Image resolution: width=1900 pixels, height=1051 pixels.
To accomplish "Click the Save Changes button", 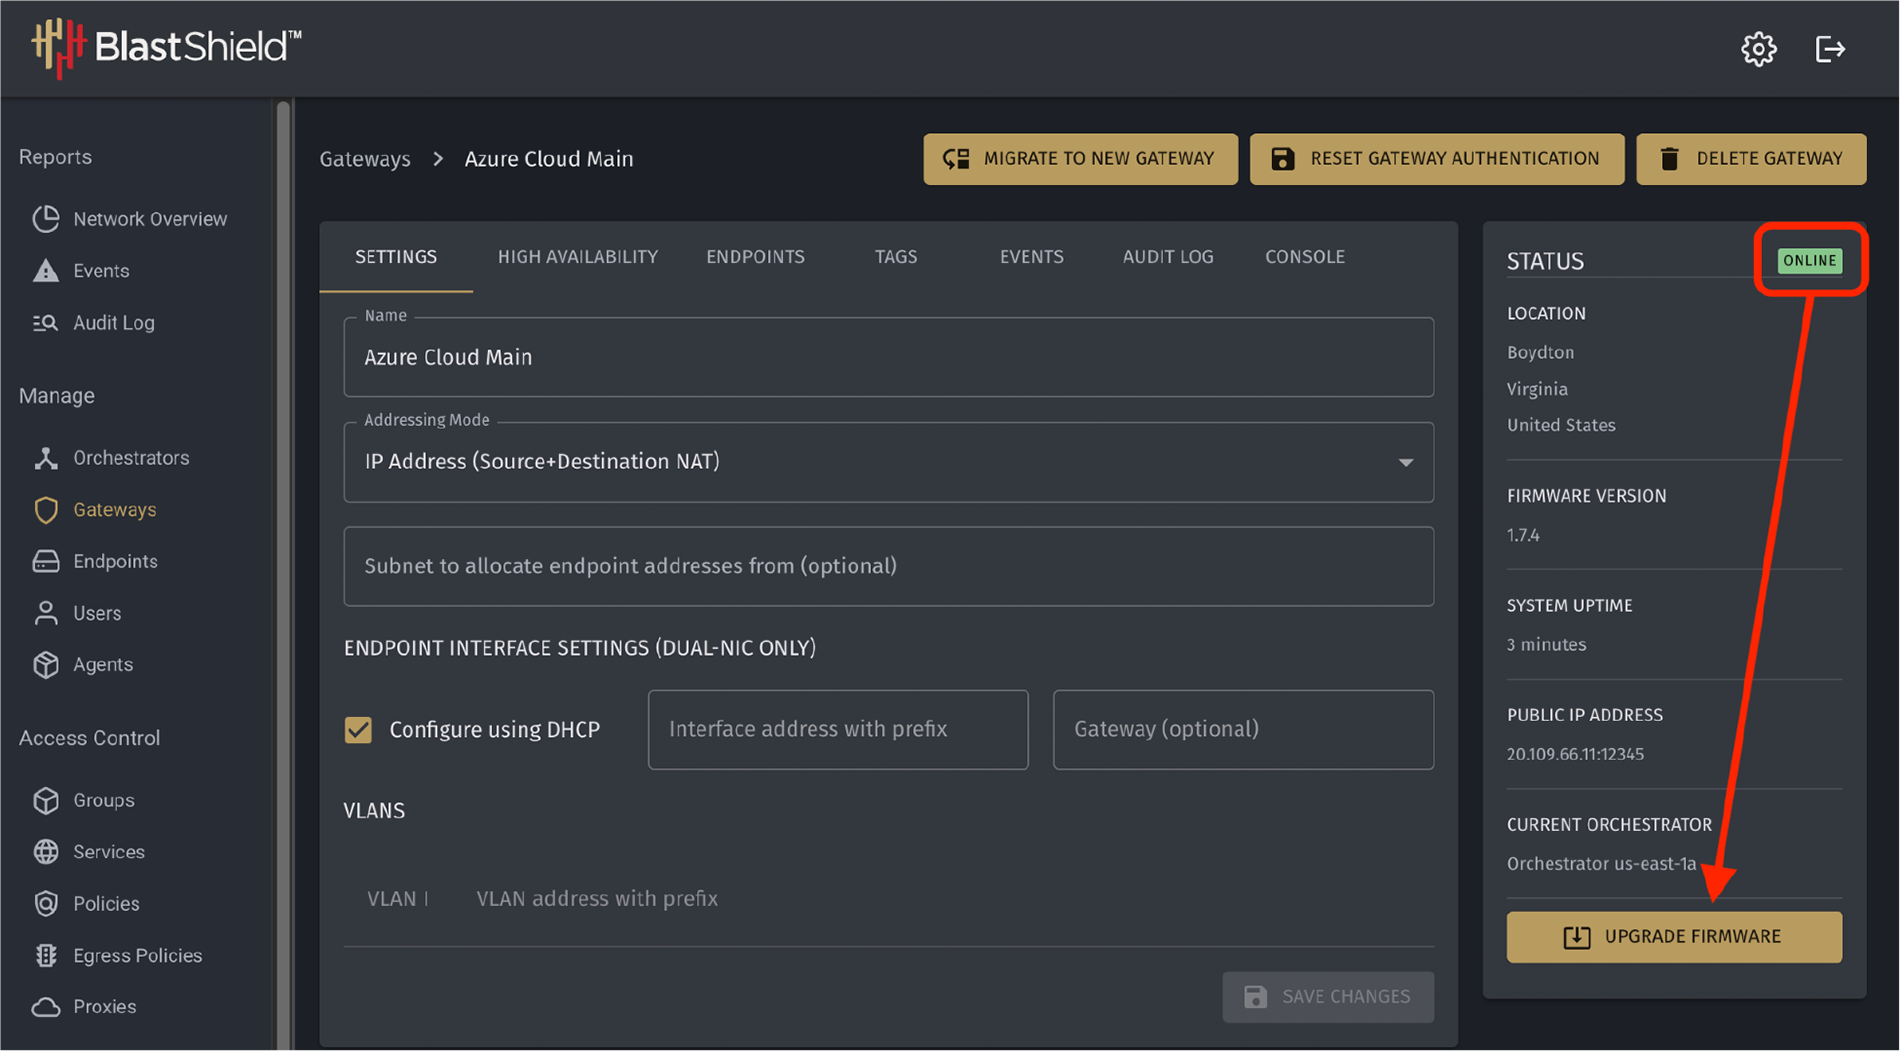I will click(x=1328, y=997).
